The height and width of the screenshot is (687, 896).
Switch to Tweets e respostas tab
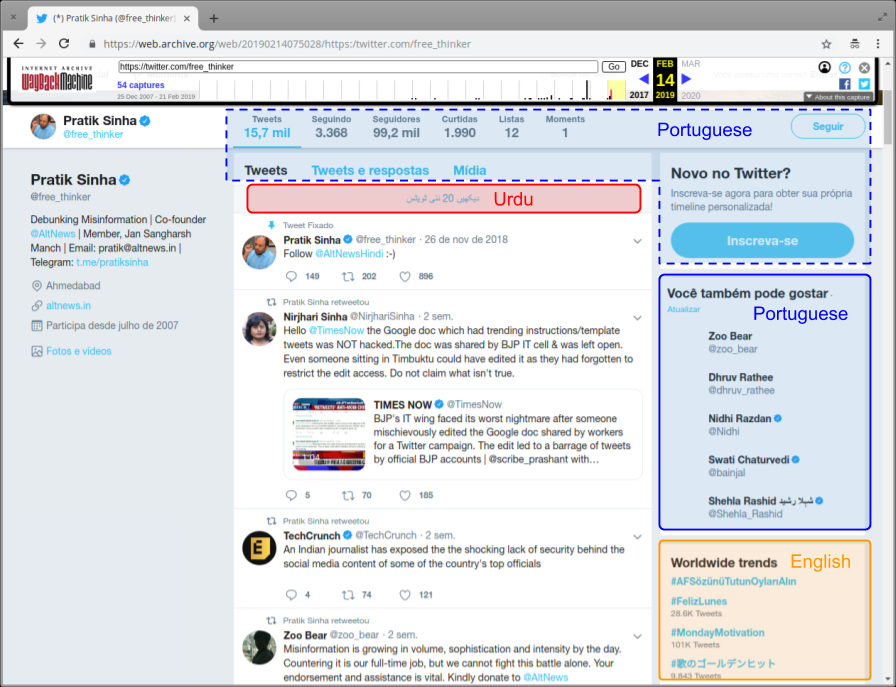[370, 170]
